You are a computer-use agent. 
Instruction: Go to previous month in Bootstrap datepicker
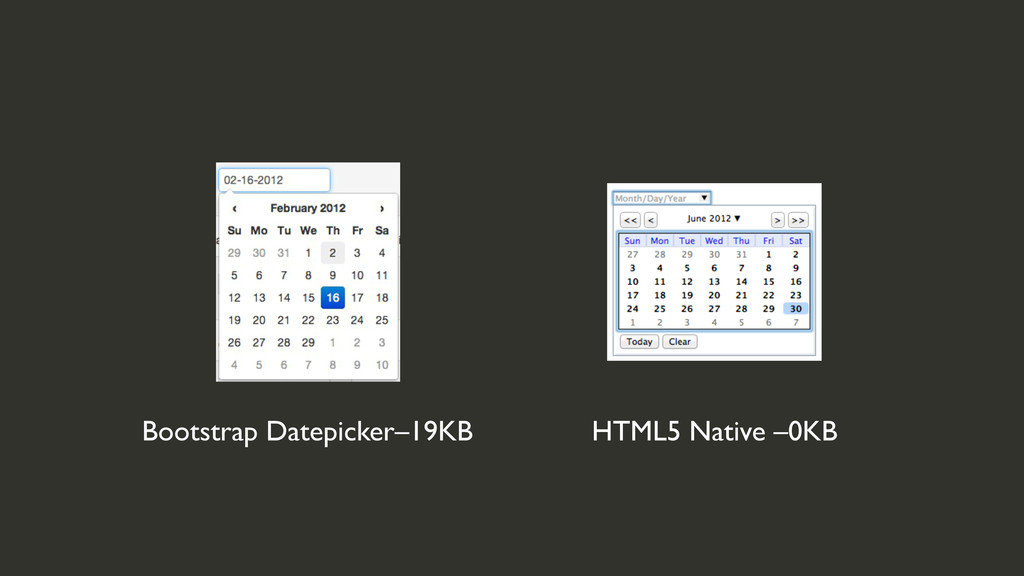pos(234,208)
